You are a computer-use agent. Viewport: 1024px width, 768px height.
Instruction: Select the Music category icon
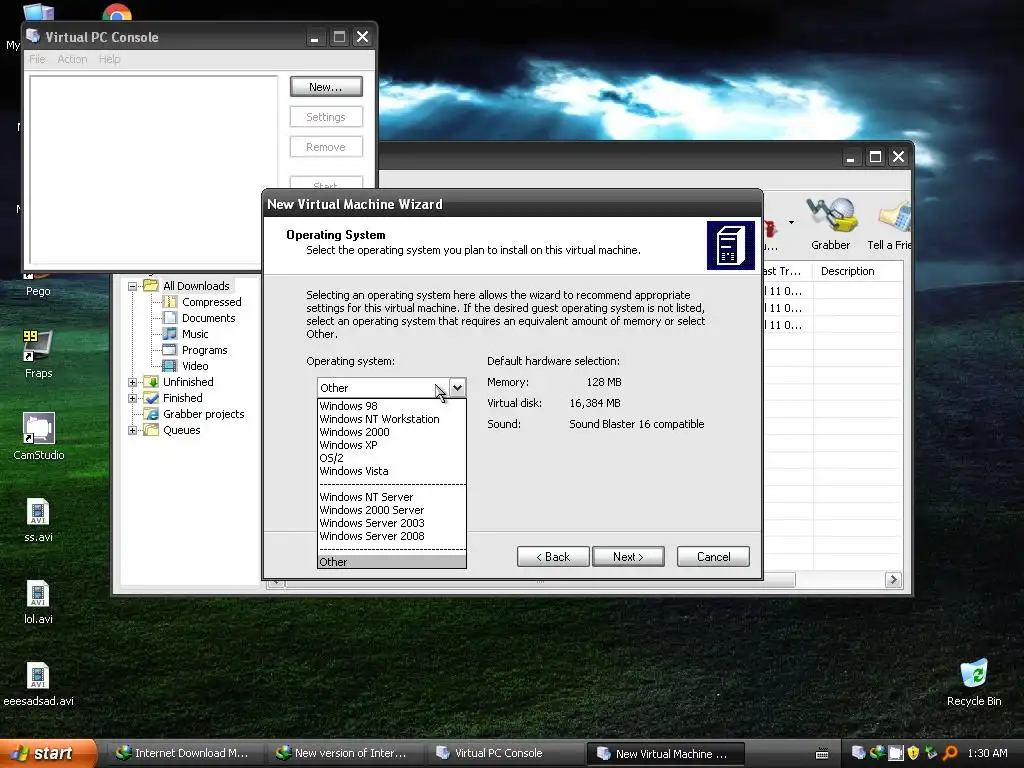170,334
